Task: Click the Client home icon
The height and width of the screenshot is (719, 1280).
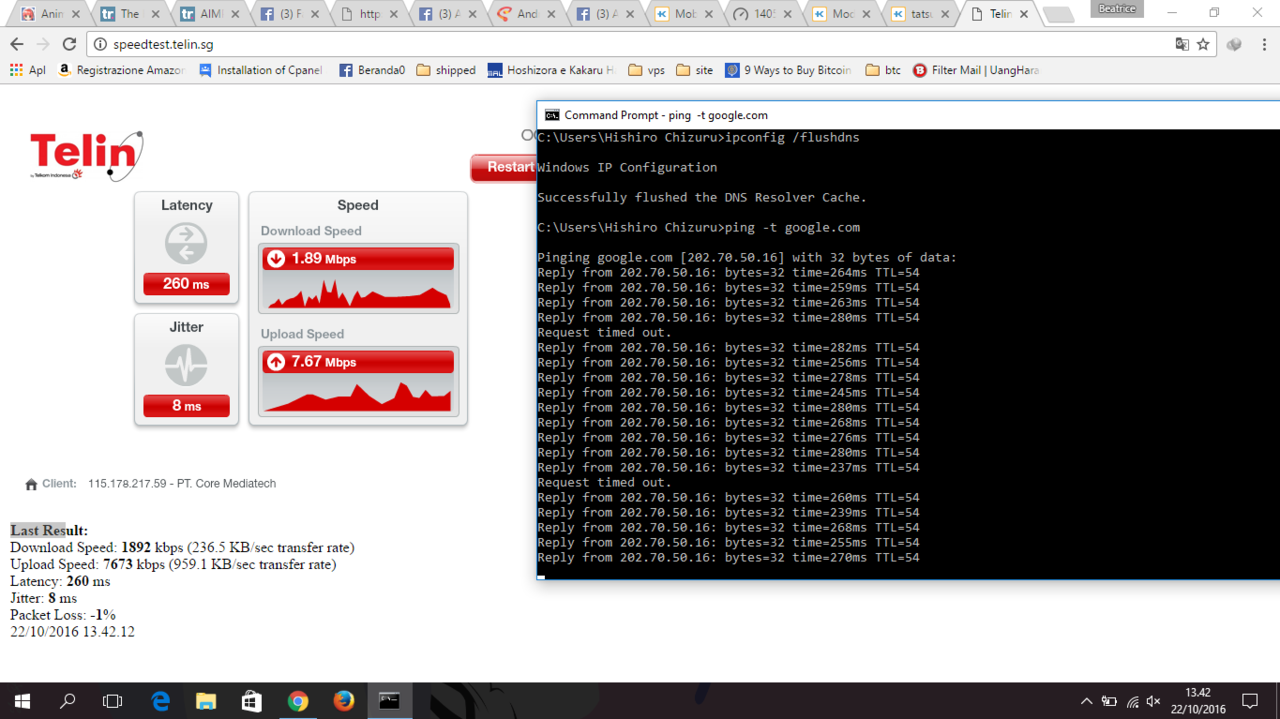Action: click(31, 484)
